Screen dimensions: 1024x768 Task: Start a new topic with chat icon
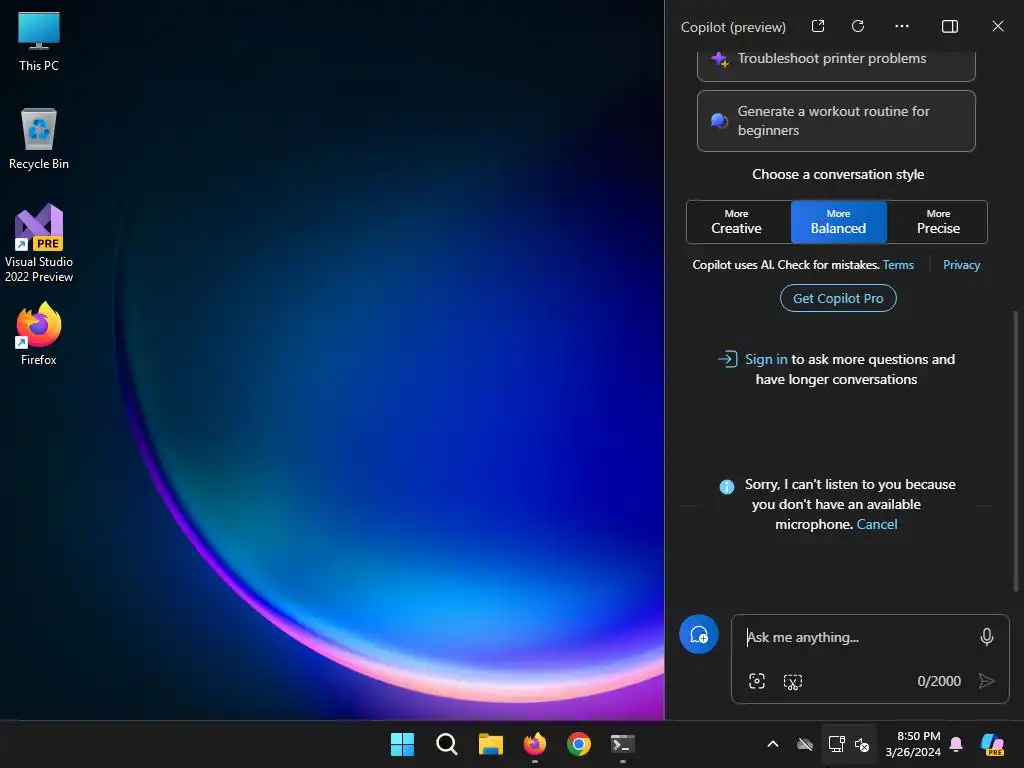(699, 634)
